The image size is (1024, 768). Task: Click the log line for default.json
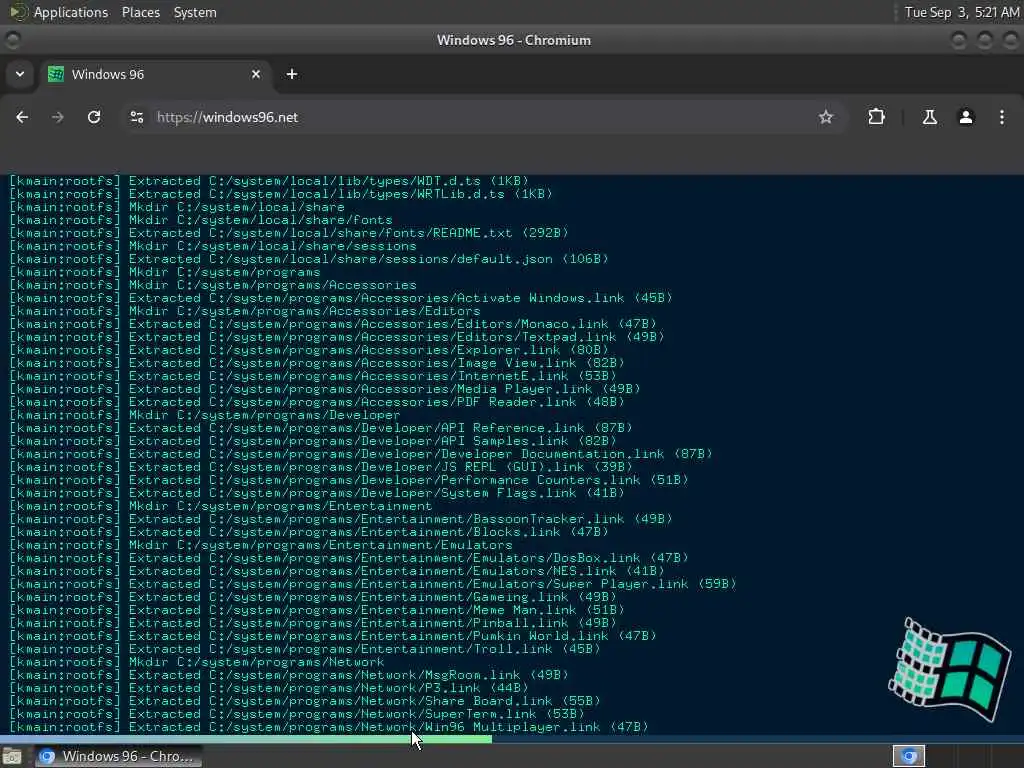[309, 259]
